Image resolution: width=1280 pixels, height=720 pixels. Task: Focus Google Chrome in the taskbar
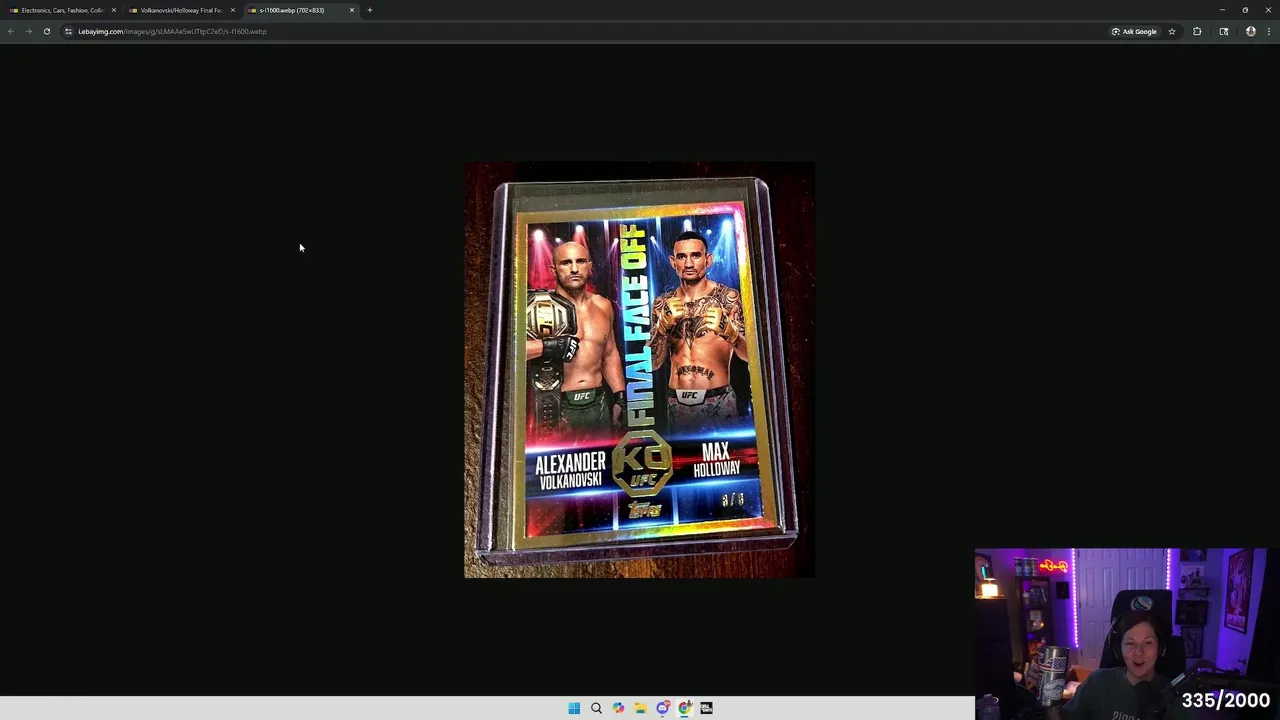click(x=684, y=708)
